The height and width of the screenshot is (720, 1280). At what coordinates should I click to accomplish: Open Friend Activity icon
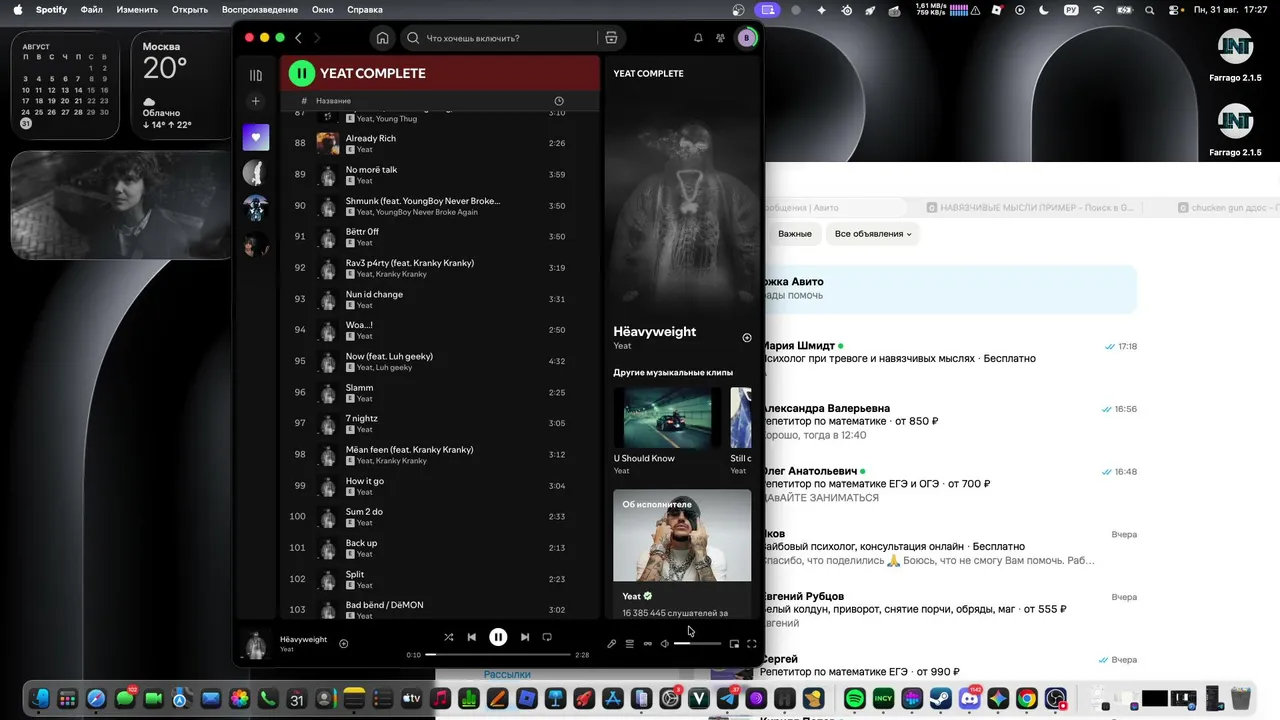[x=720, y=38]
